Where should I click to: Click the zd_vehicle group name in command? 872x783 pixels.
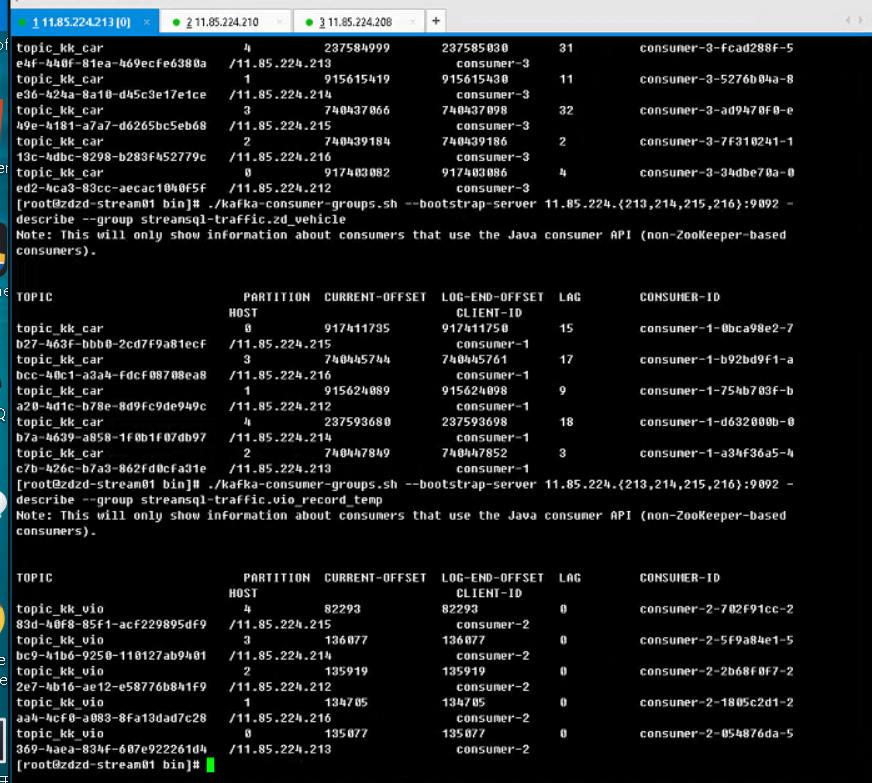coord(308,219)
